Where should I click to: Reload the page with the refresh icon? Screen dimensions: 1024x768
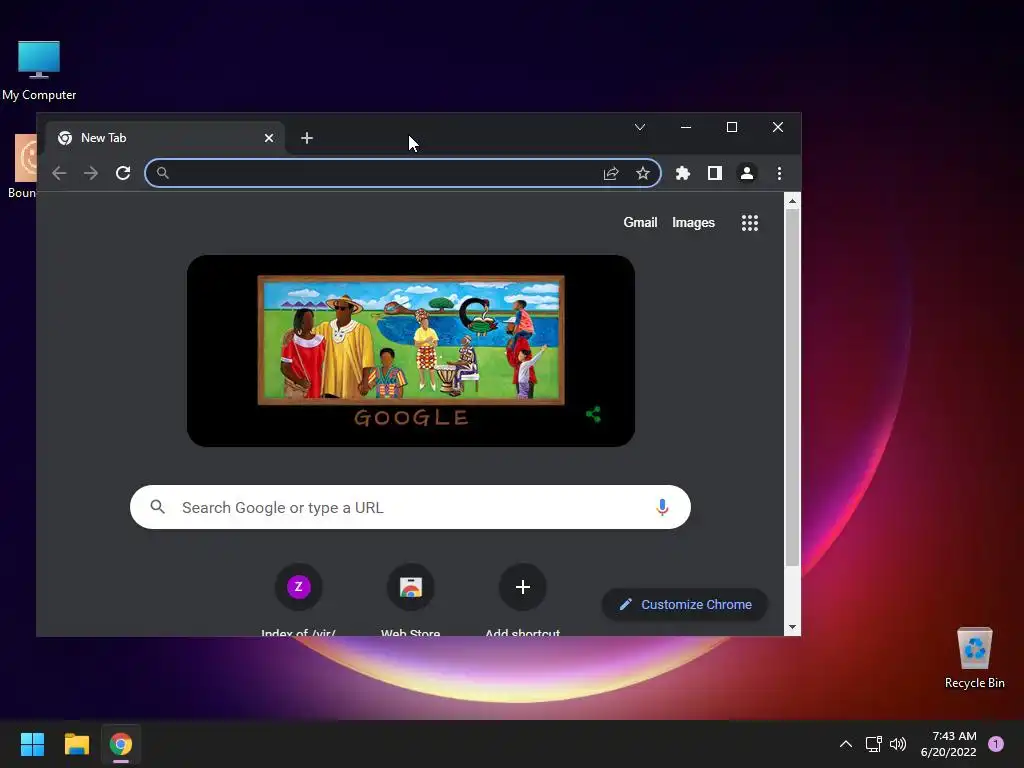[x=123, y=173]
